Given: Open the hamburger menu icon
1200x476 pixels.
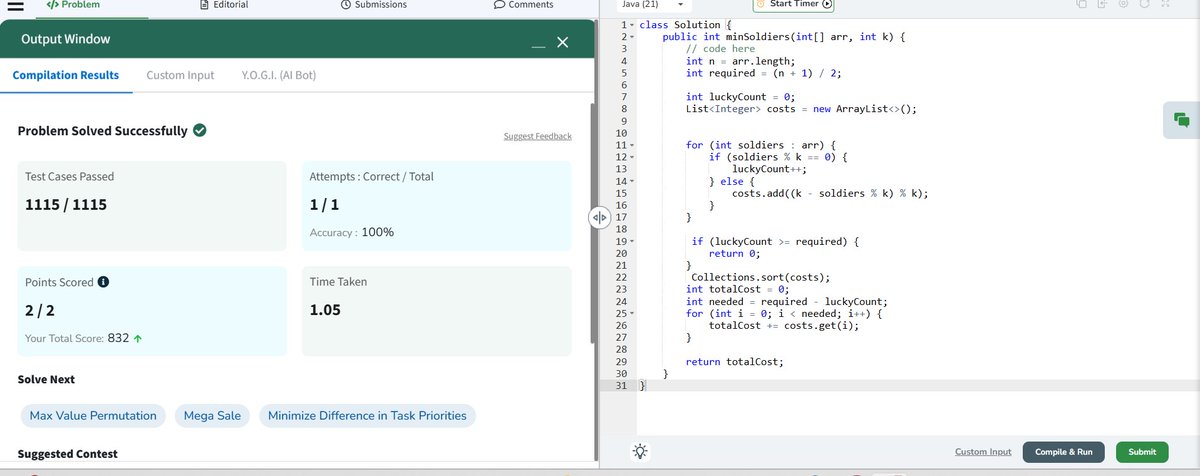Looking at the screenshot, I should 16,6.
